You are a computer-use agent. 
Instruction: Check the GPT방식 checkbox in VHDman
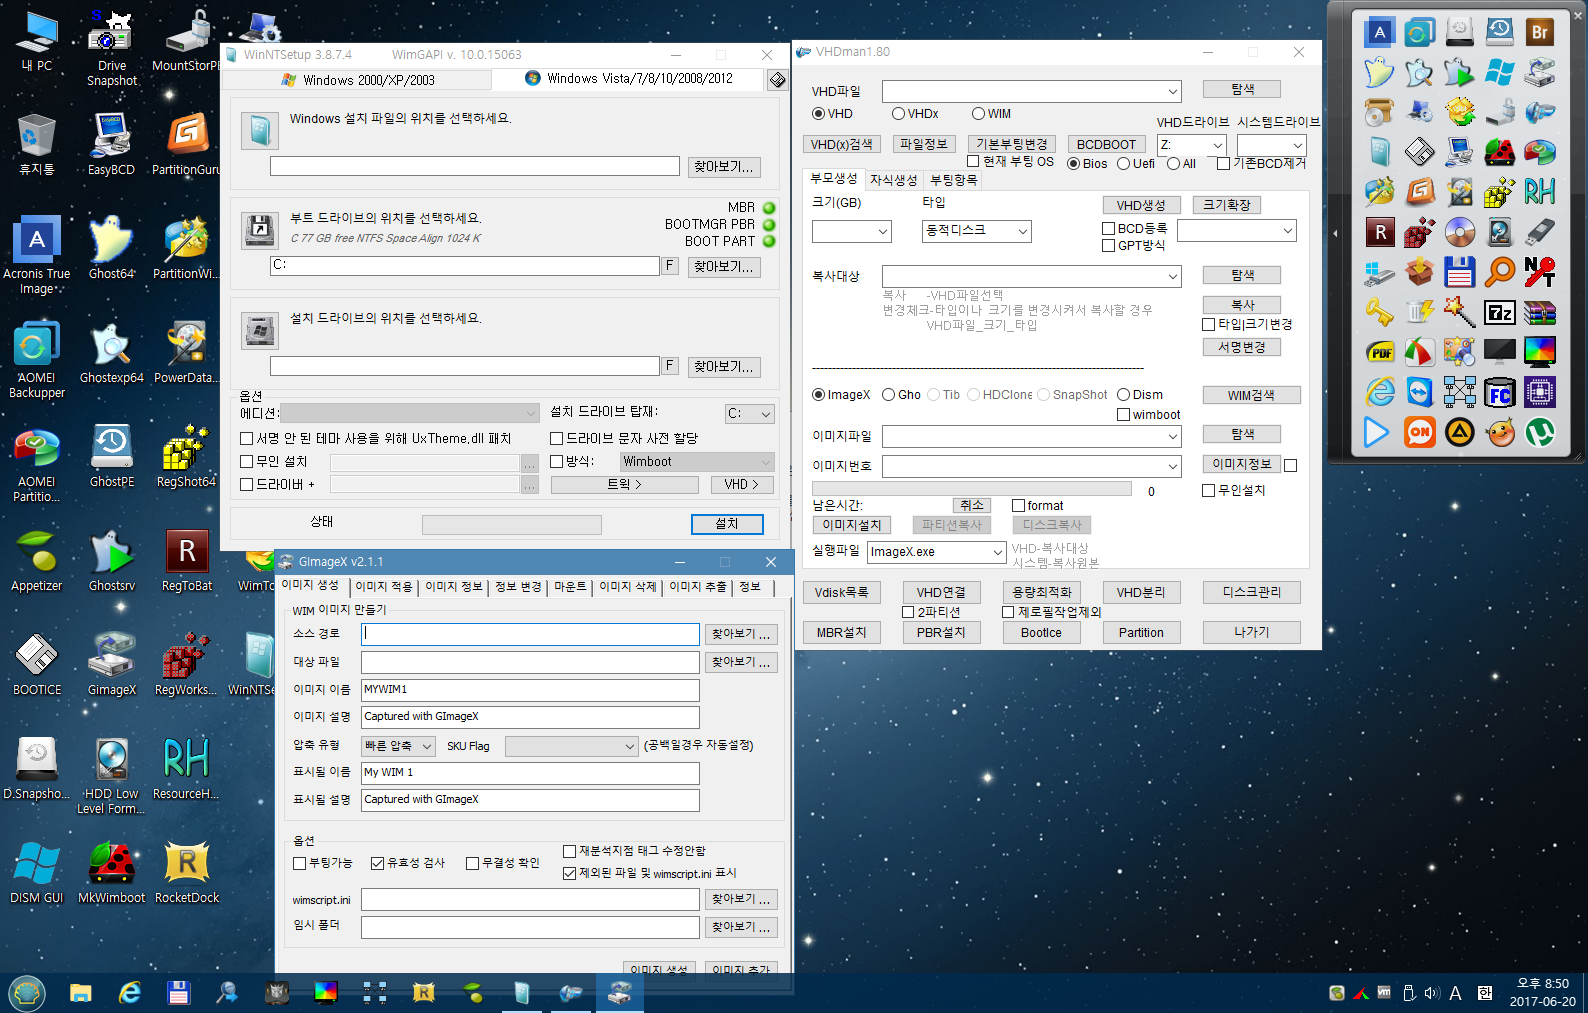point(1133,246)
